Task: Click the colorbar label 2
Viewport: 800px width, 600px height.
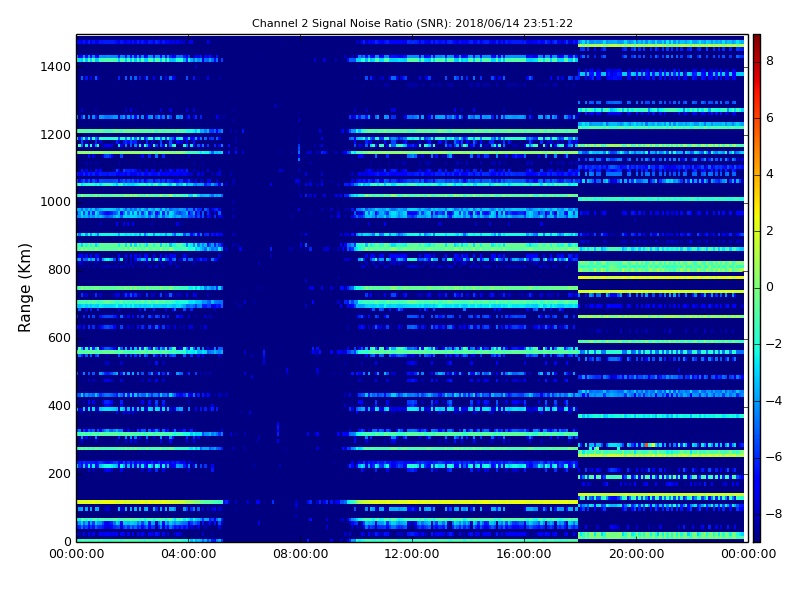Action: (770, 231)
